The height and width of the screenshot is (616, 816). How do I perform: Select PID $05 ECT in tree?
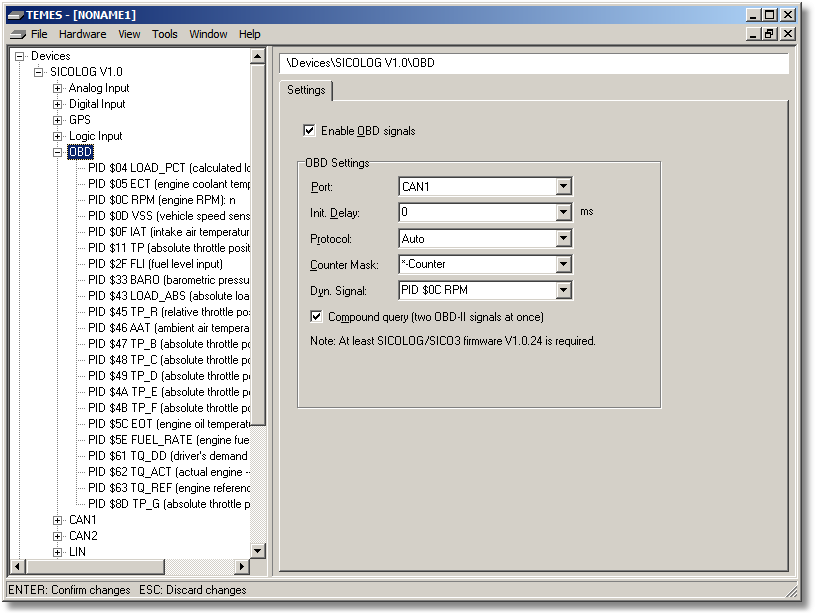(169, 184)
